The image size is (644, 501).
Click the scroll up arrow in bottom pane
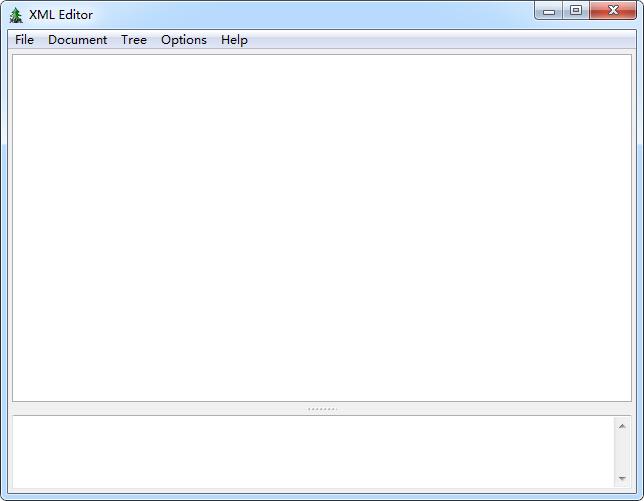click(x=622, y=426)
